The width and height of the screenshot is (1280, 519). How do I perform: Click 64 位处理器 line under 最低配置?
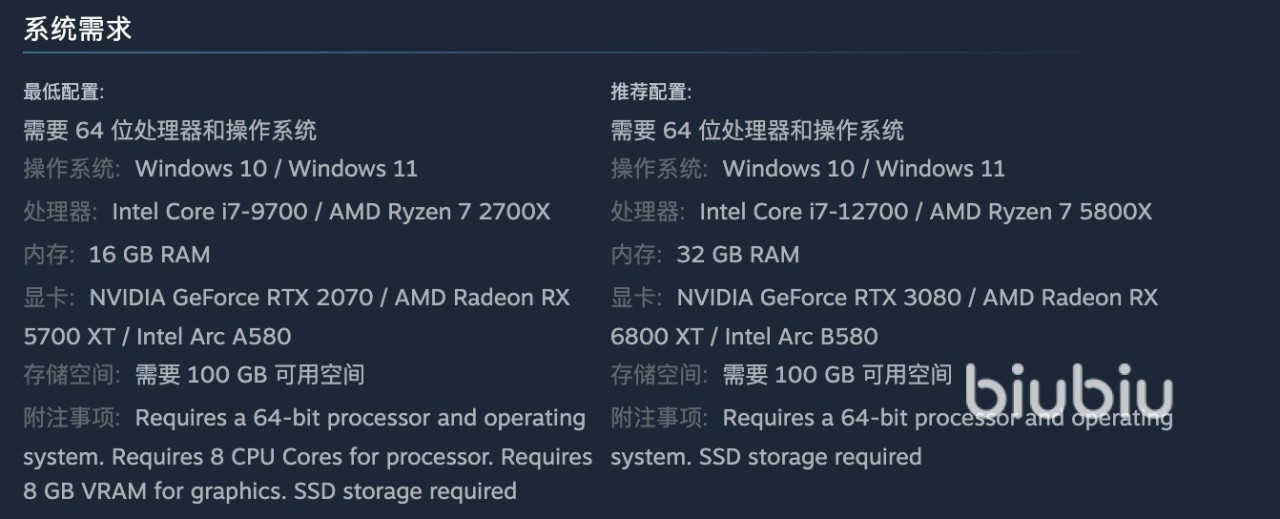tap(170, 130)
